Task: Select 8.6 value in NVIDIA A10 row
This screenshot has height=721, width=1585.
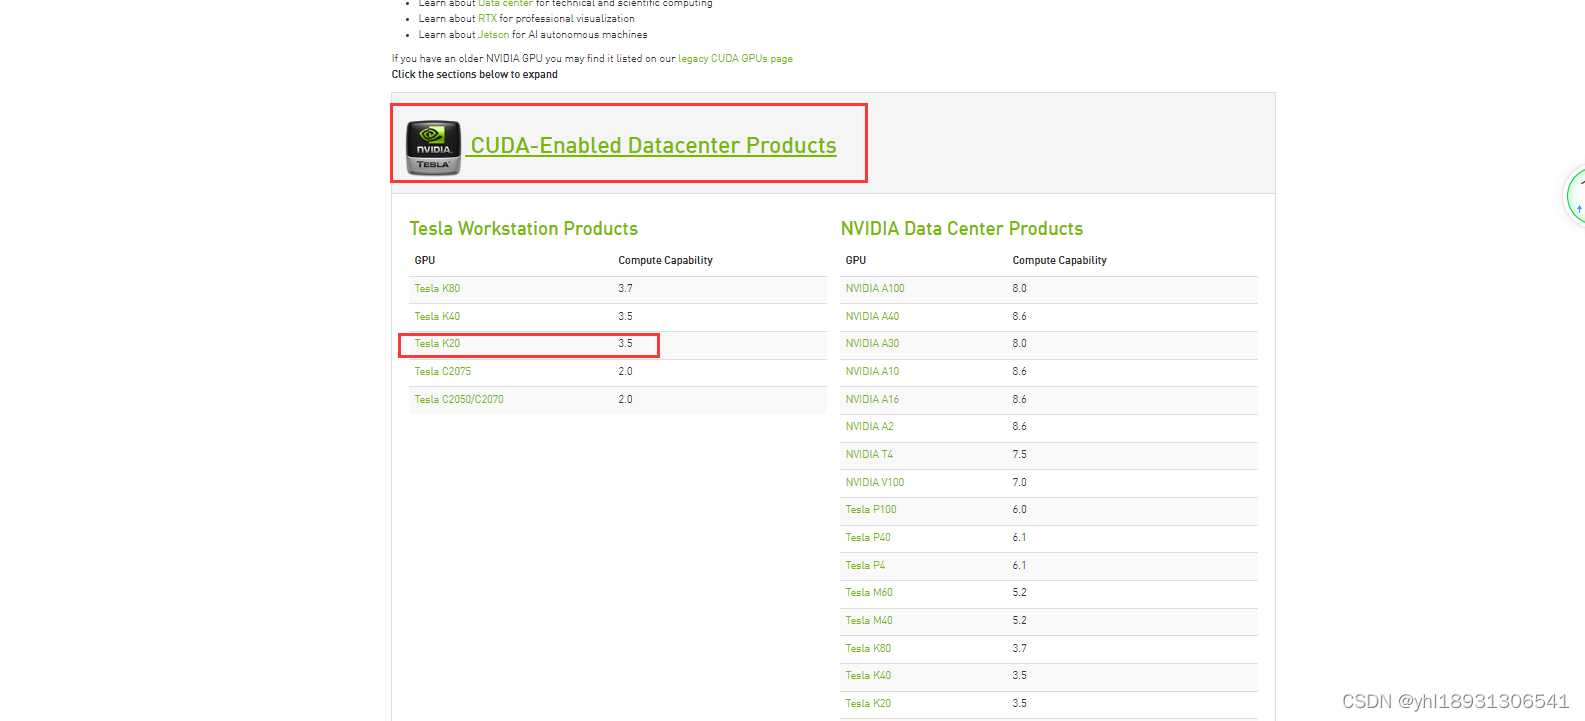Action: coord(1019,372)
